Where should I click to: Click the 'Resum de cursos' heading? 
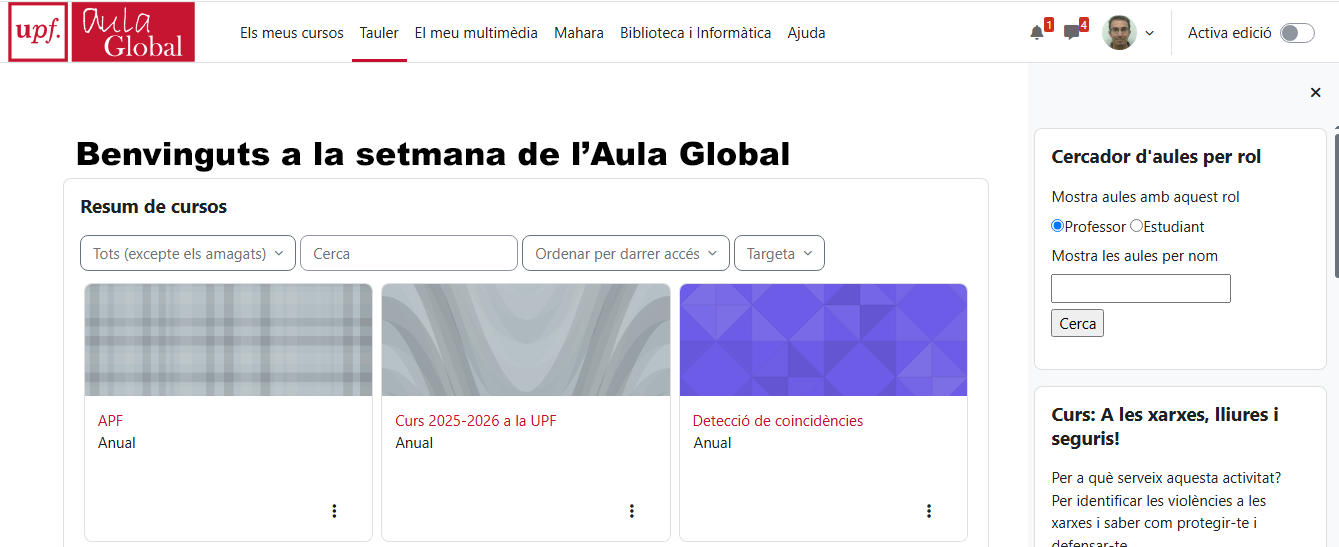pyautogui.click(x=154, y=207)
